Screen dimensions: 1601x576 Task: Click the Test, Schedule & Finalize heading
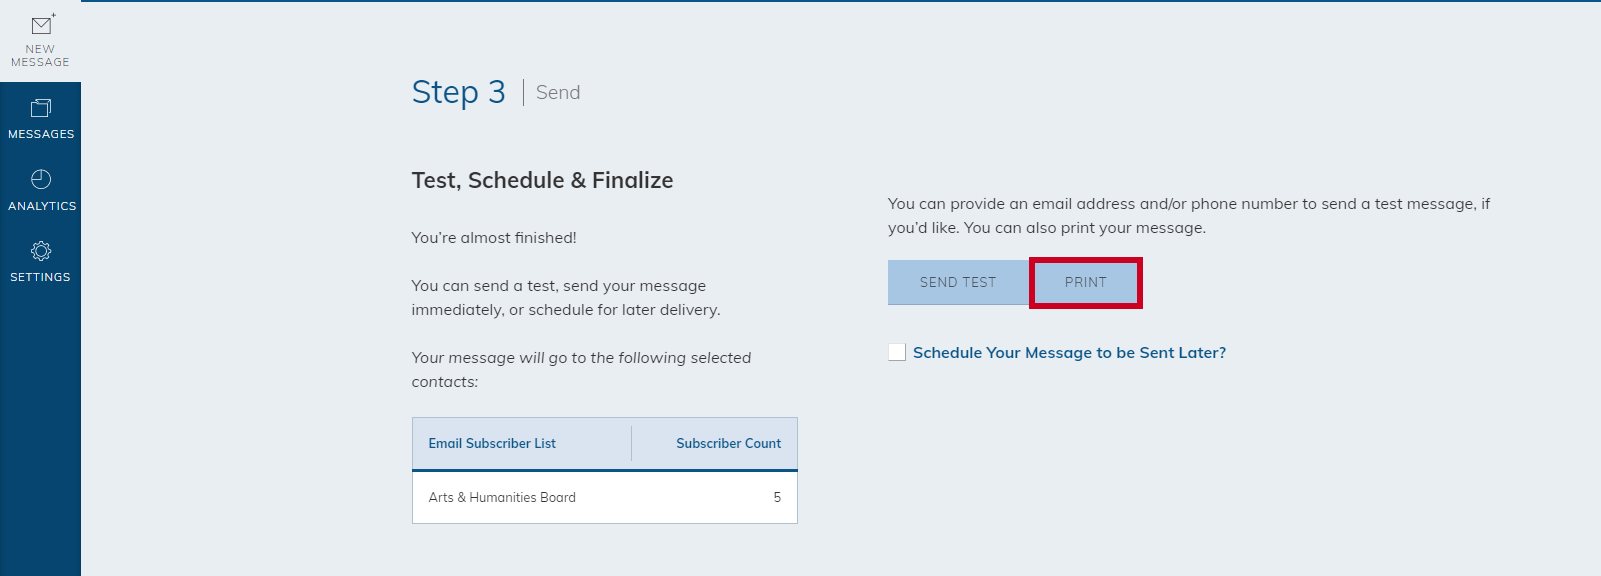click(x=542, y=180)
